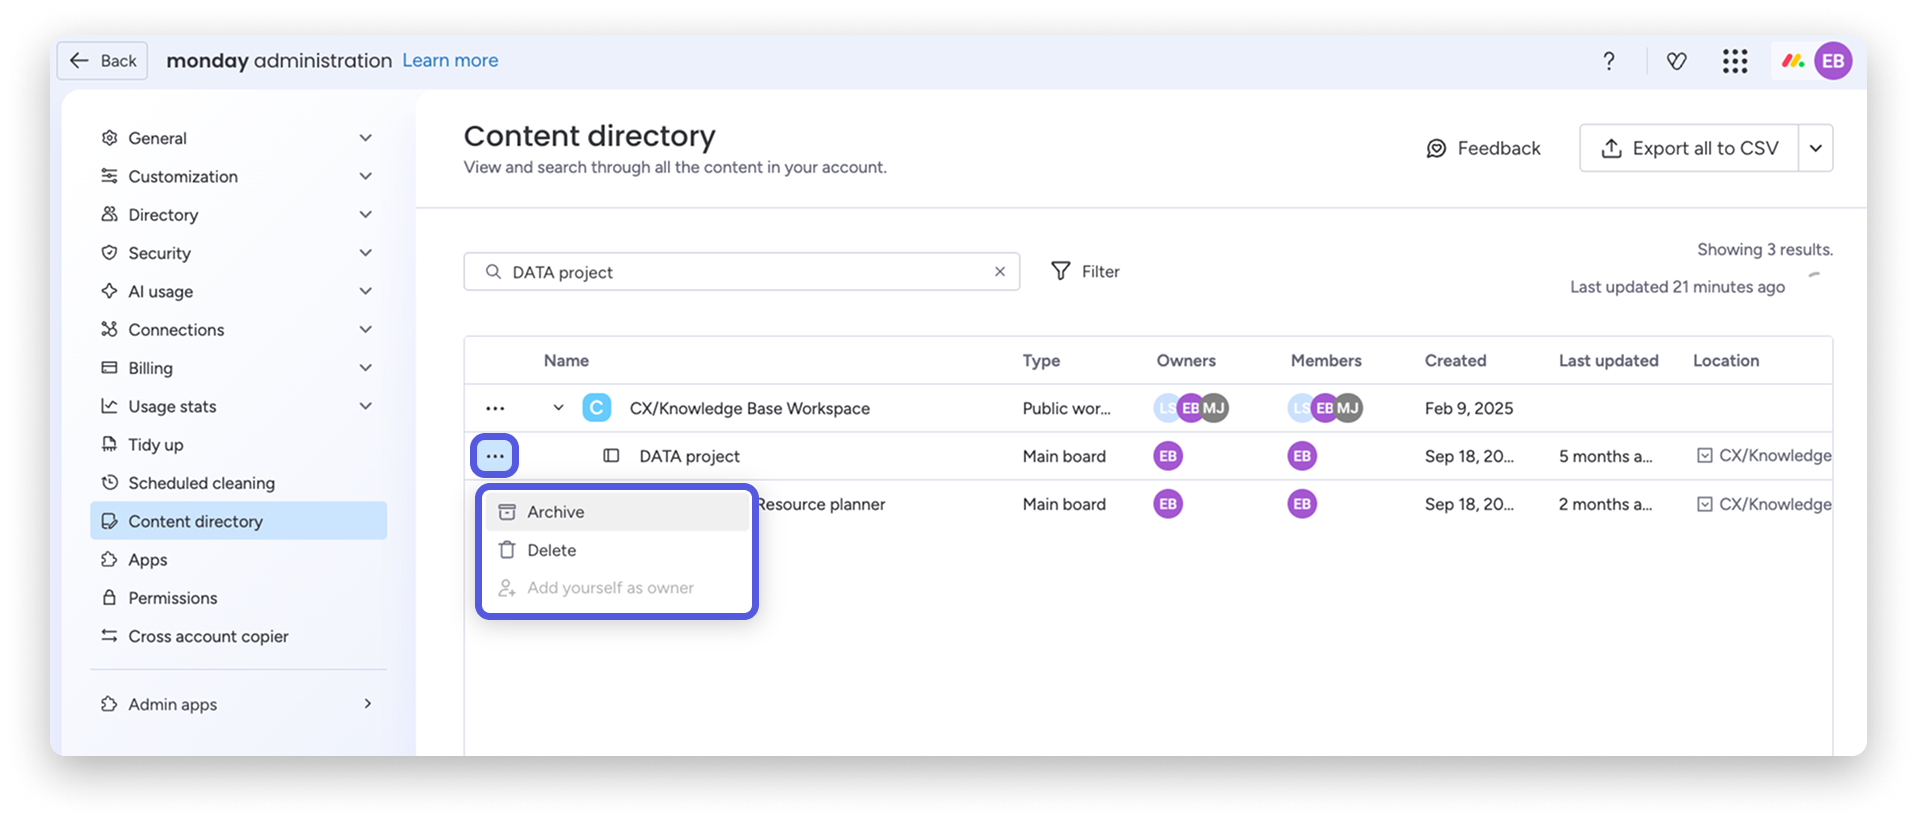Expand the Usage stats section
This screenshot has height=821, width=1917.
point(366,406)
